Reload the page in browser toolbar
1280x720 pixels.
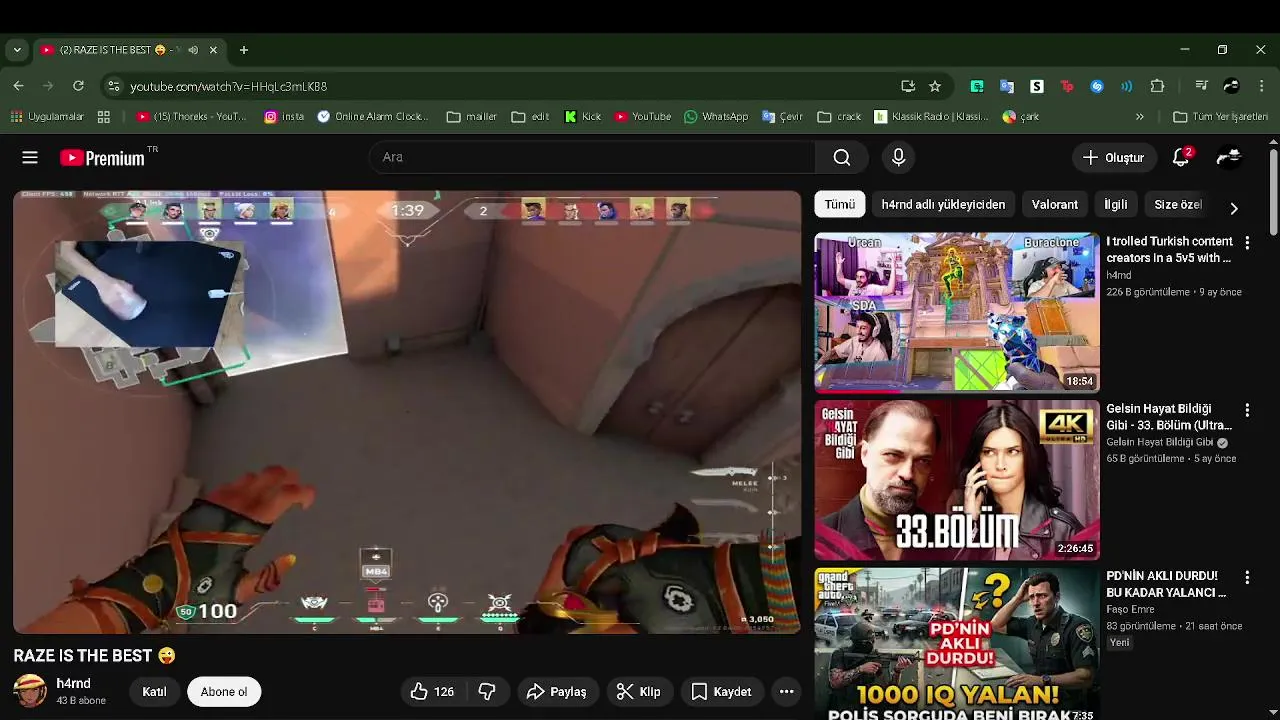point(78,86)
